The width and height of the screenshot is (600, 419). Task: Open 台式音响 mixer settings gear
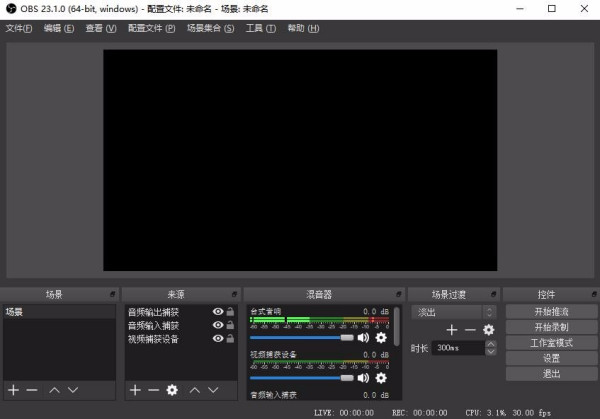click(381, 337)
